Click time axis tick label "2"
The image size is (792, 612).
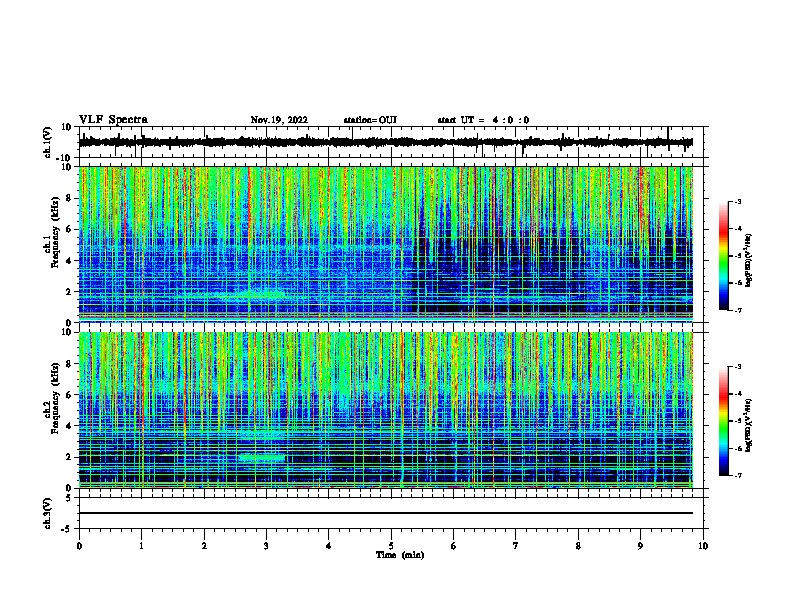[x=204, y=546]
